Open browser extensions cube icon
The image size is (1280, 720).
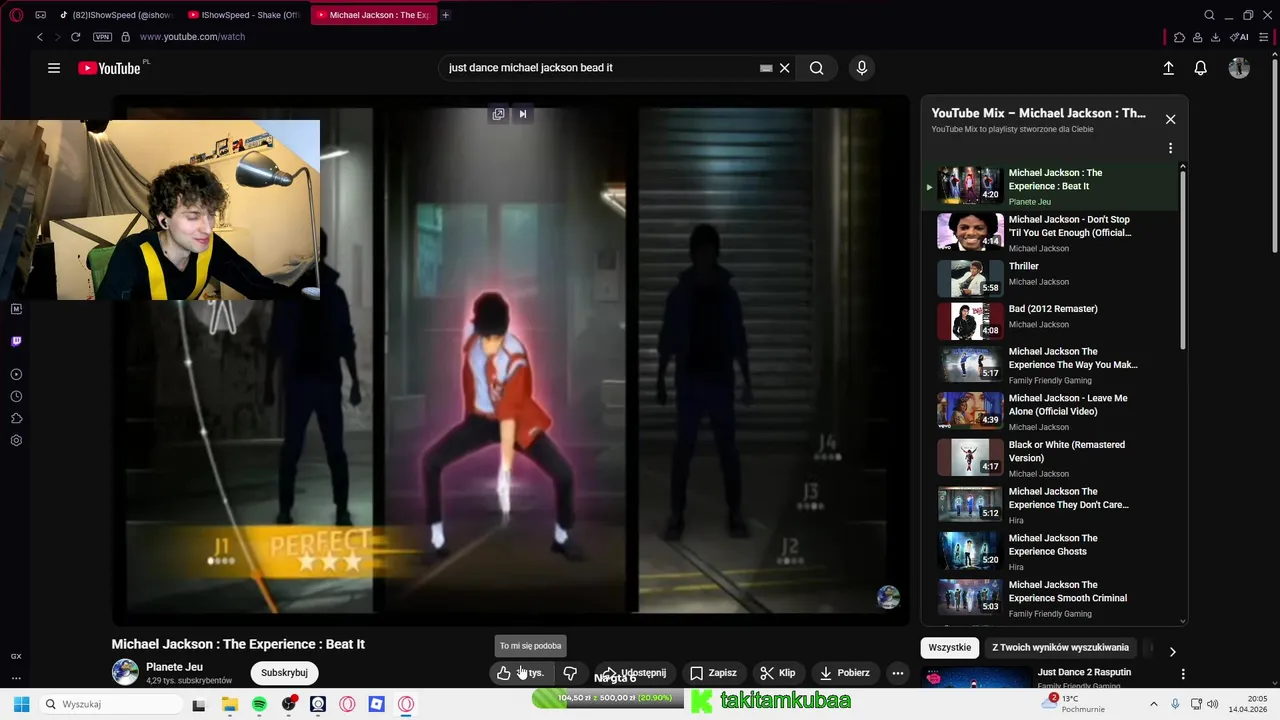[x=1180, y=37]
